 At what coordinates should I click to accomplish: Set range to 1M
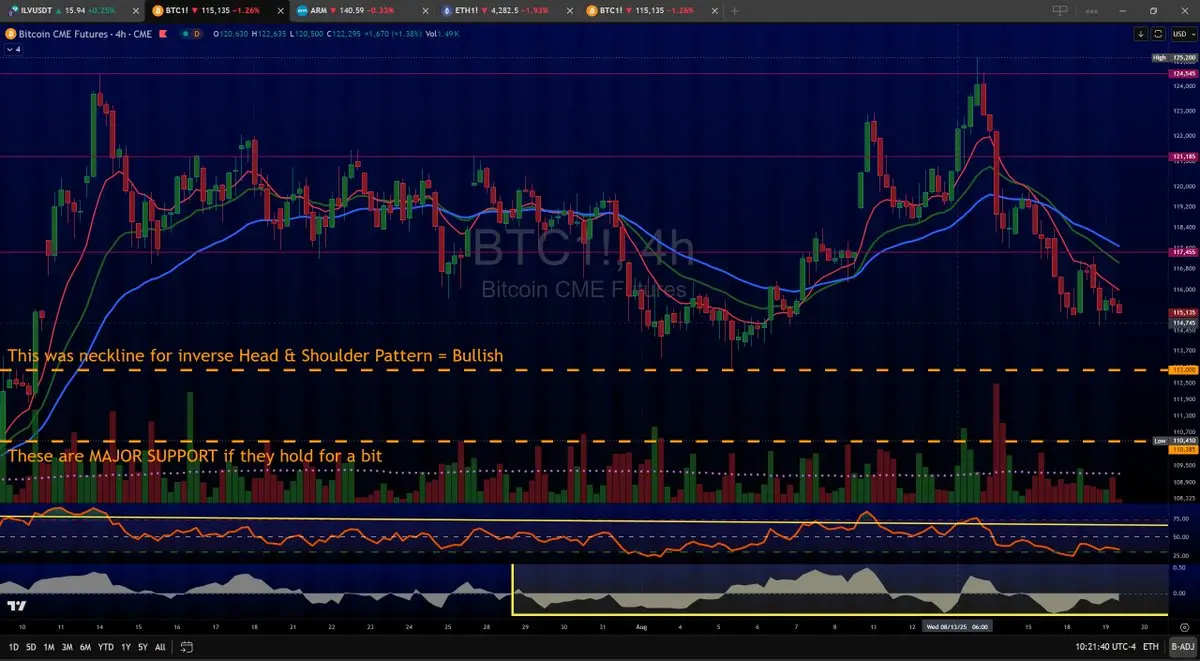click(x=49, y=647)
